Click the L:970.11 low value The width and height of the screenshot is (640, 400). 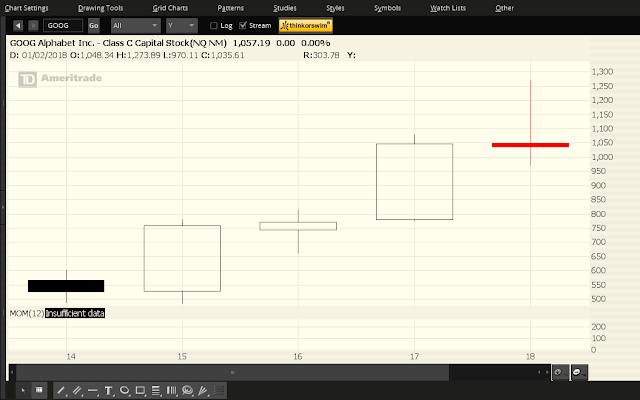180,55
